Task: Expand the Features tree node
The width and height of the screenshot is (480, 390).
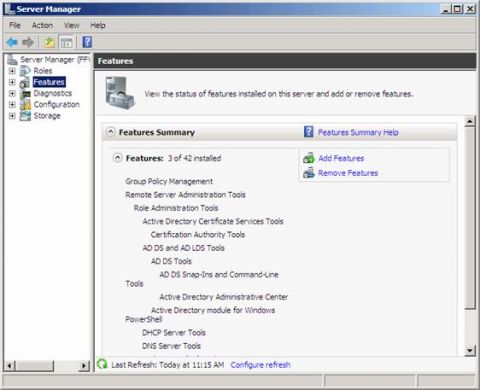Action: coord(12,82)
